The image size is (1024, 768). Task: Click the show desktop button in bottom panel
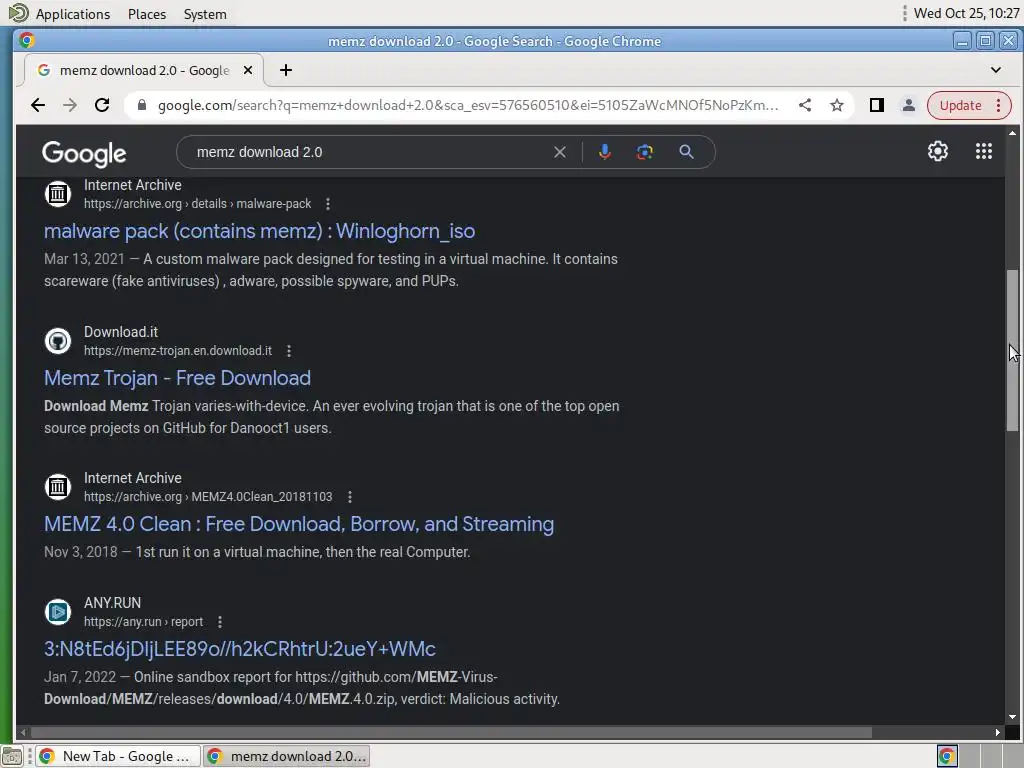pos(12,757)
